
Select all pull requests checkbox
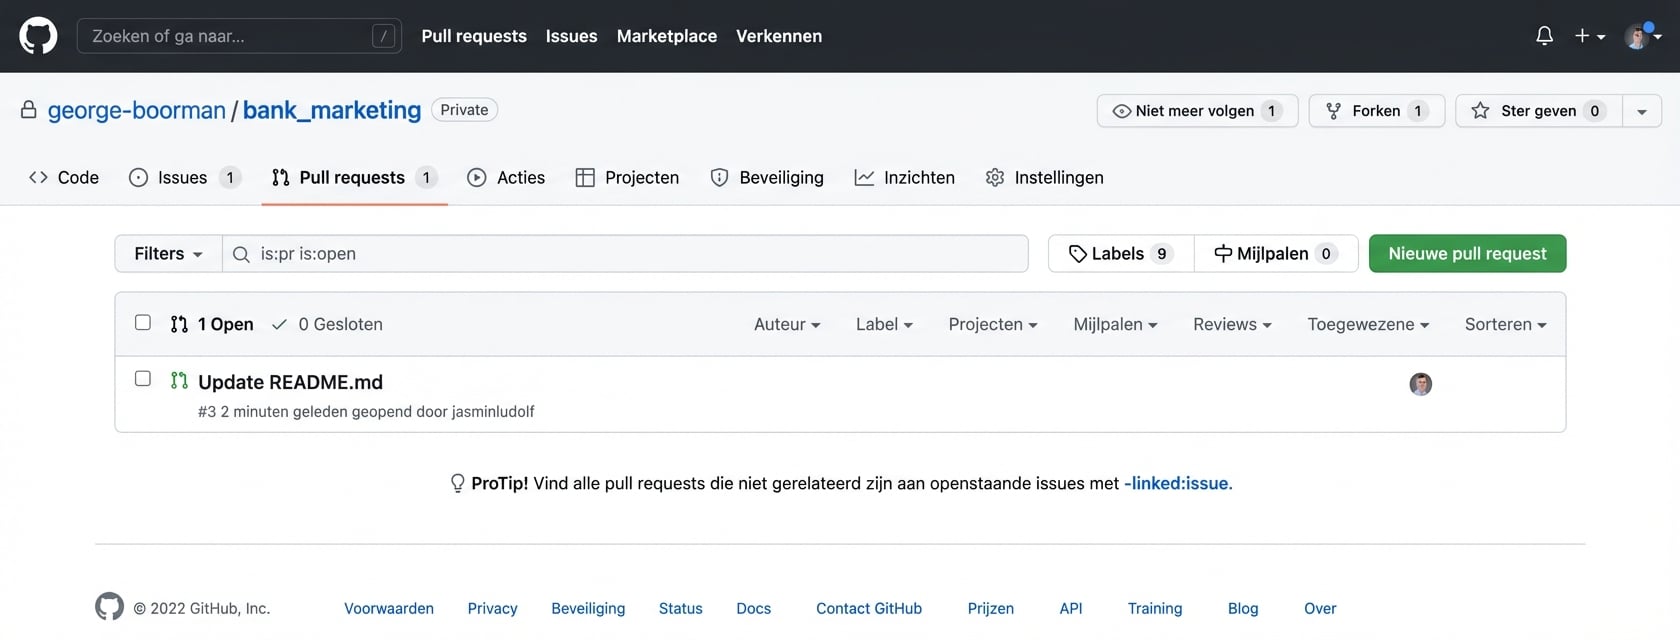[143, 322]
